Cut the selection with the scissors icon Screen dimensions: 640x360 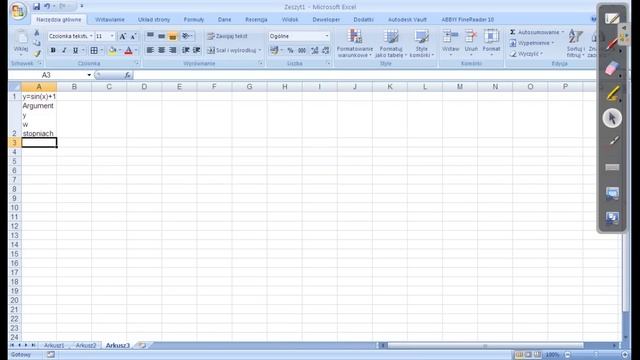tap(37, 33)
